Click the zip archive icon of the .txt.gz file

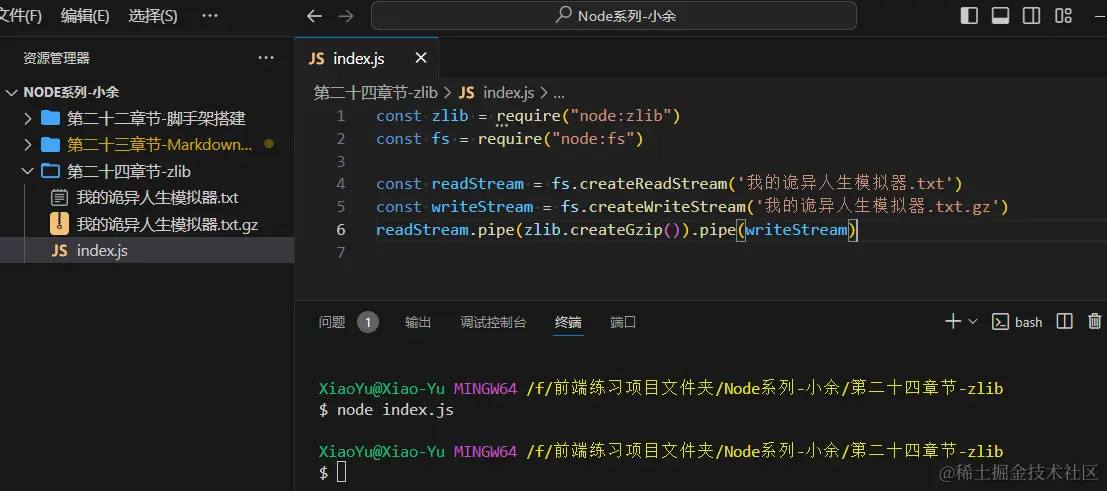pos(59,224)
